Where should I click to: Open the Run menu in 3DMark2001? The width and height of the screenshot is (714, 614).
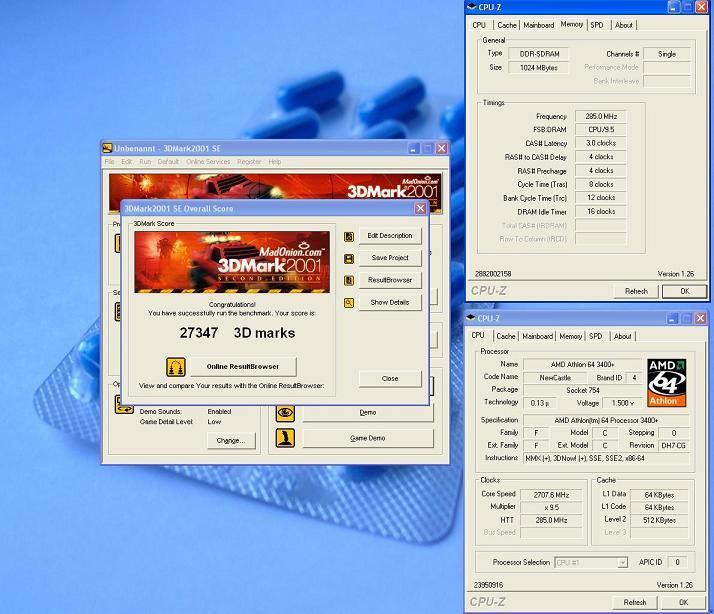pos(145,162)
